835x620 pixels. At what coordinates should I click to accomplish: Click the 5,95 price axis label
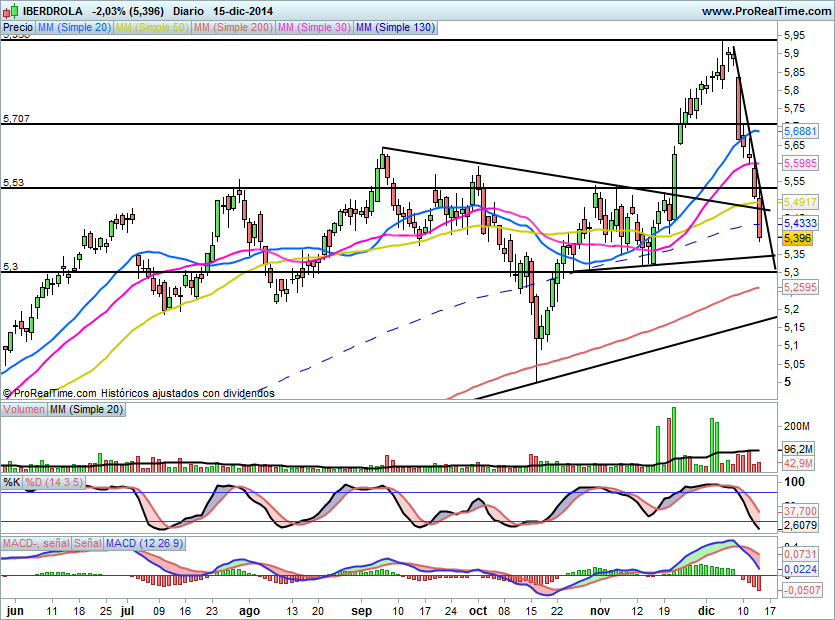tap(794, 35)
